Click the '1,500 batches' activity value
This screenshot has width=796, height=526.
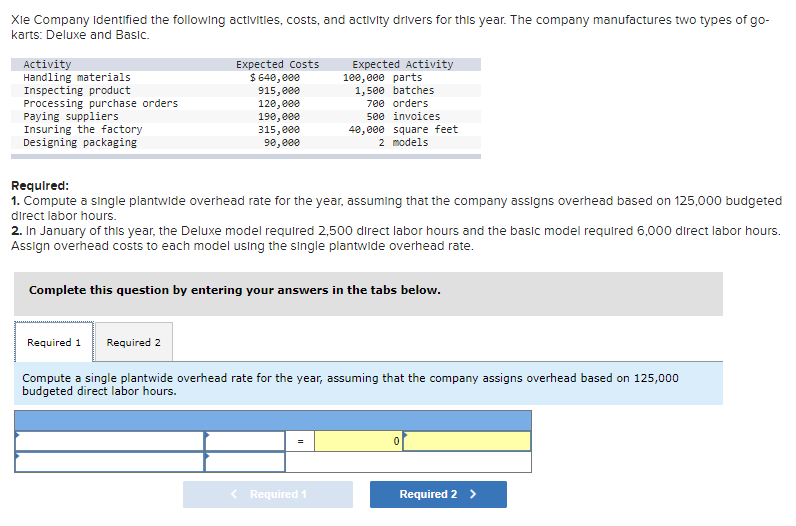[394, 90]
